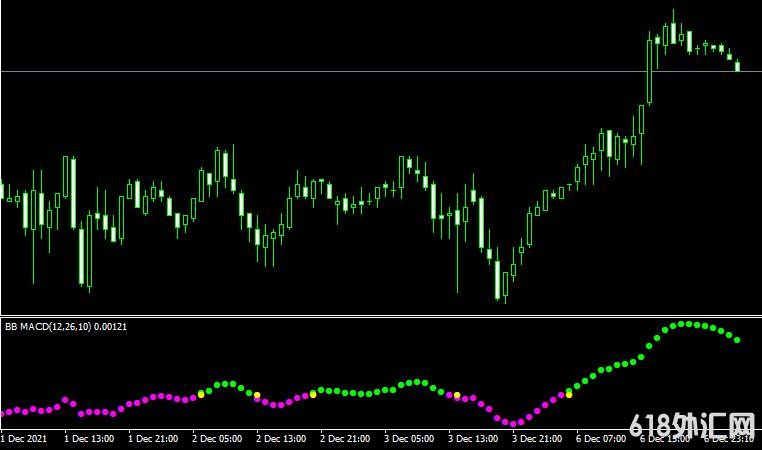
Task: Click the rightmost candlestick on the price chart
Action: [738, 66]
